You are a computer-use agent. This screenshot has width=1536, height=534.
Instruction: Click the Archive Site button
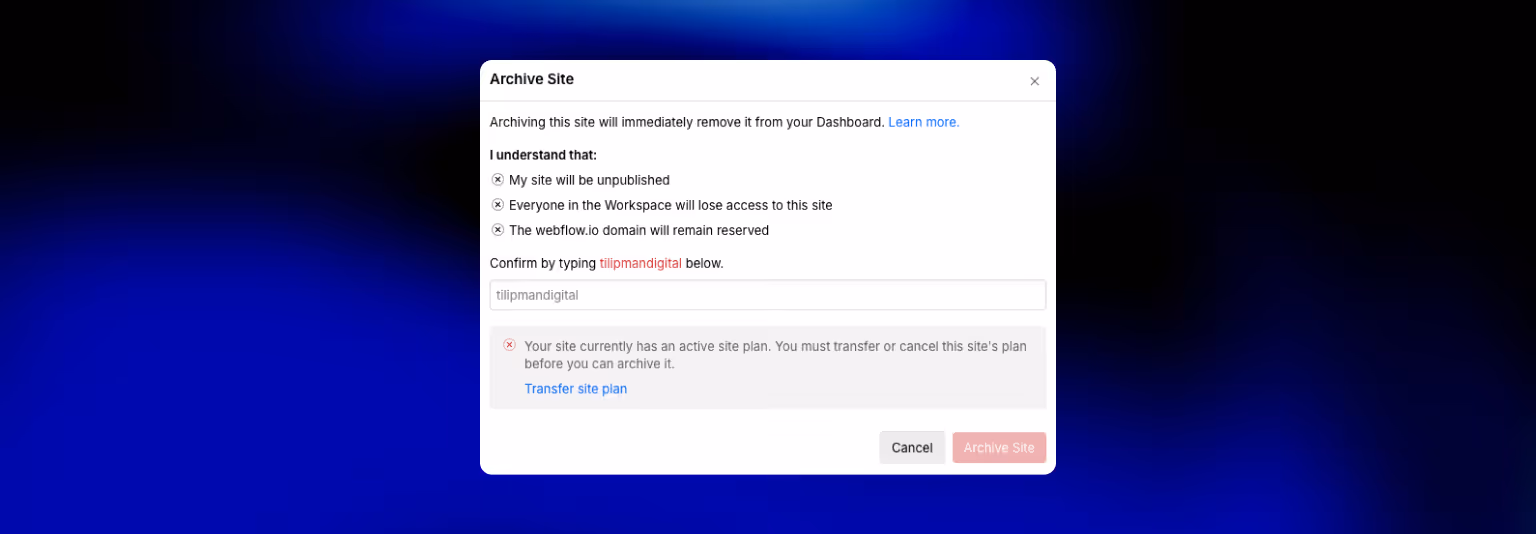[x=999, y=448]
